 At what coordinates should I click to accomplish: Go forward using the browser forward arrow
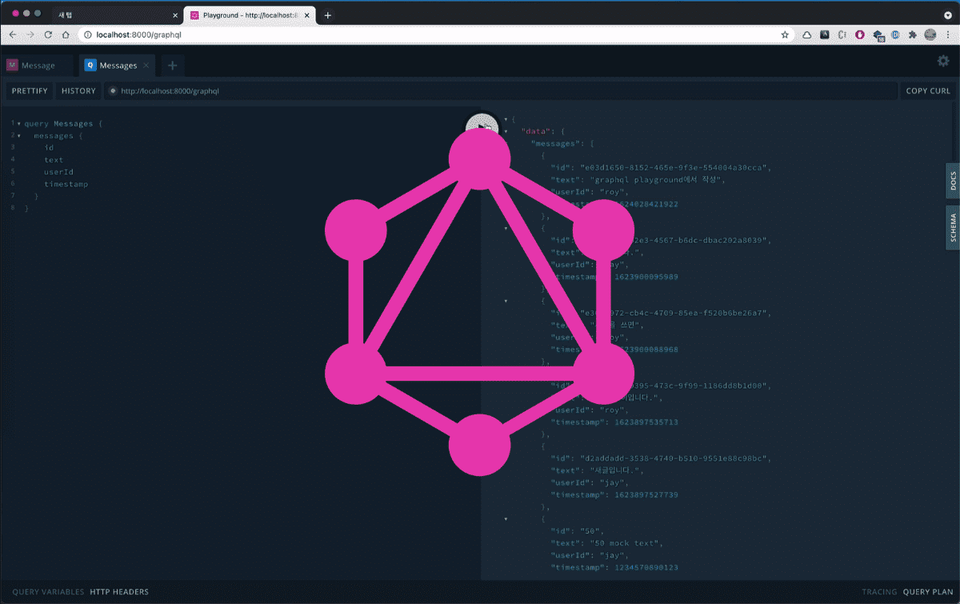(x=30, y=35)
